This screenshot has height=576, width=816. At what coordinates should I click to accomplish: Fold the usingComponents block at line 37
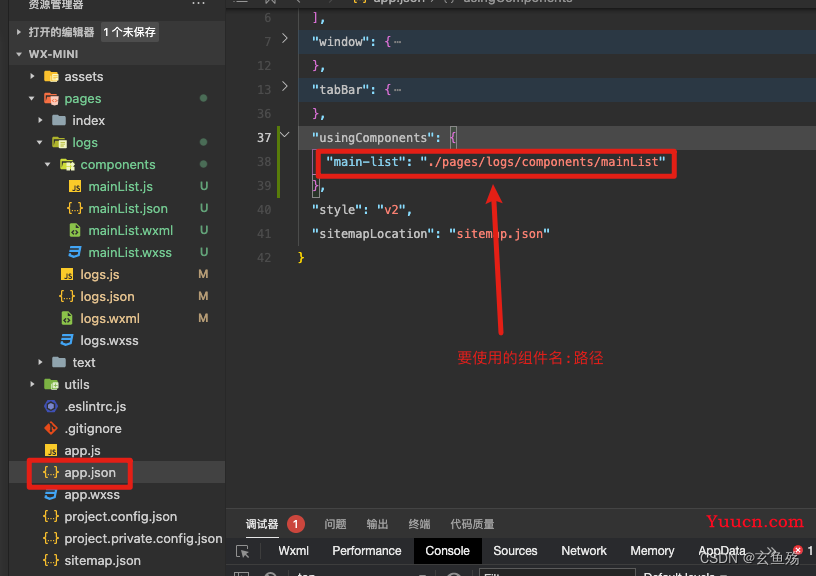[x=285, y=134]
